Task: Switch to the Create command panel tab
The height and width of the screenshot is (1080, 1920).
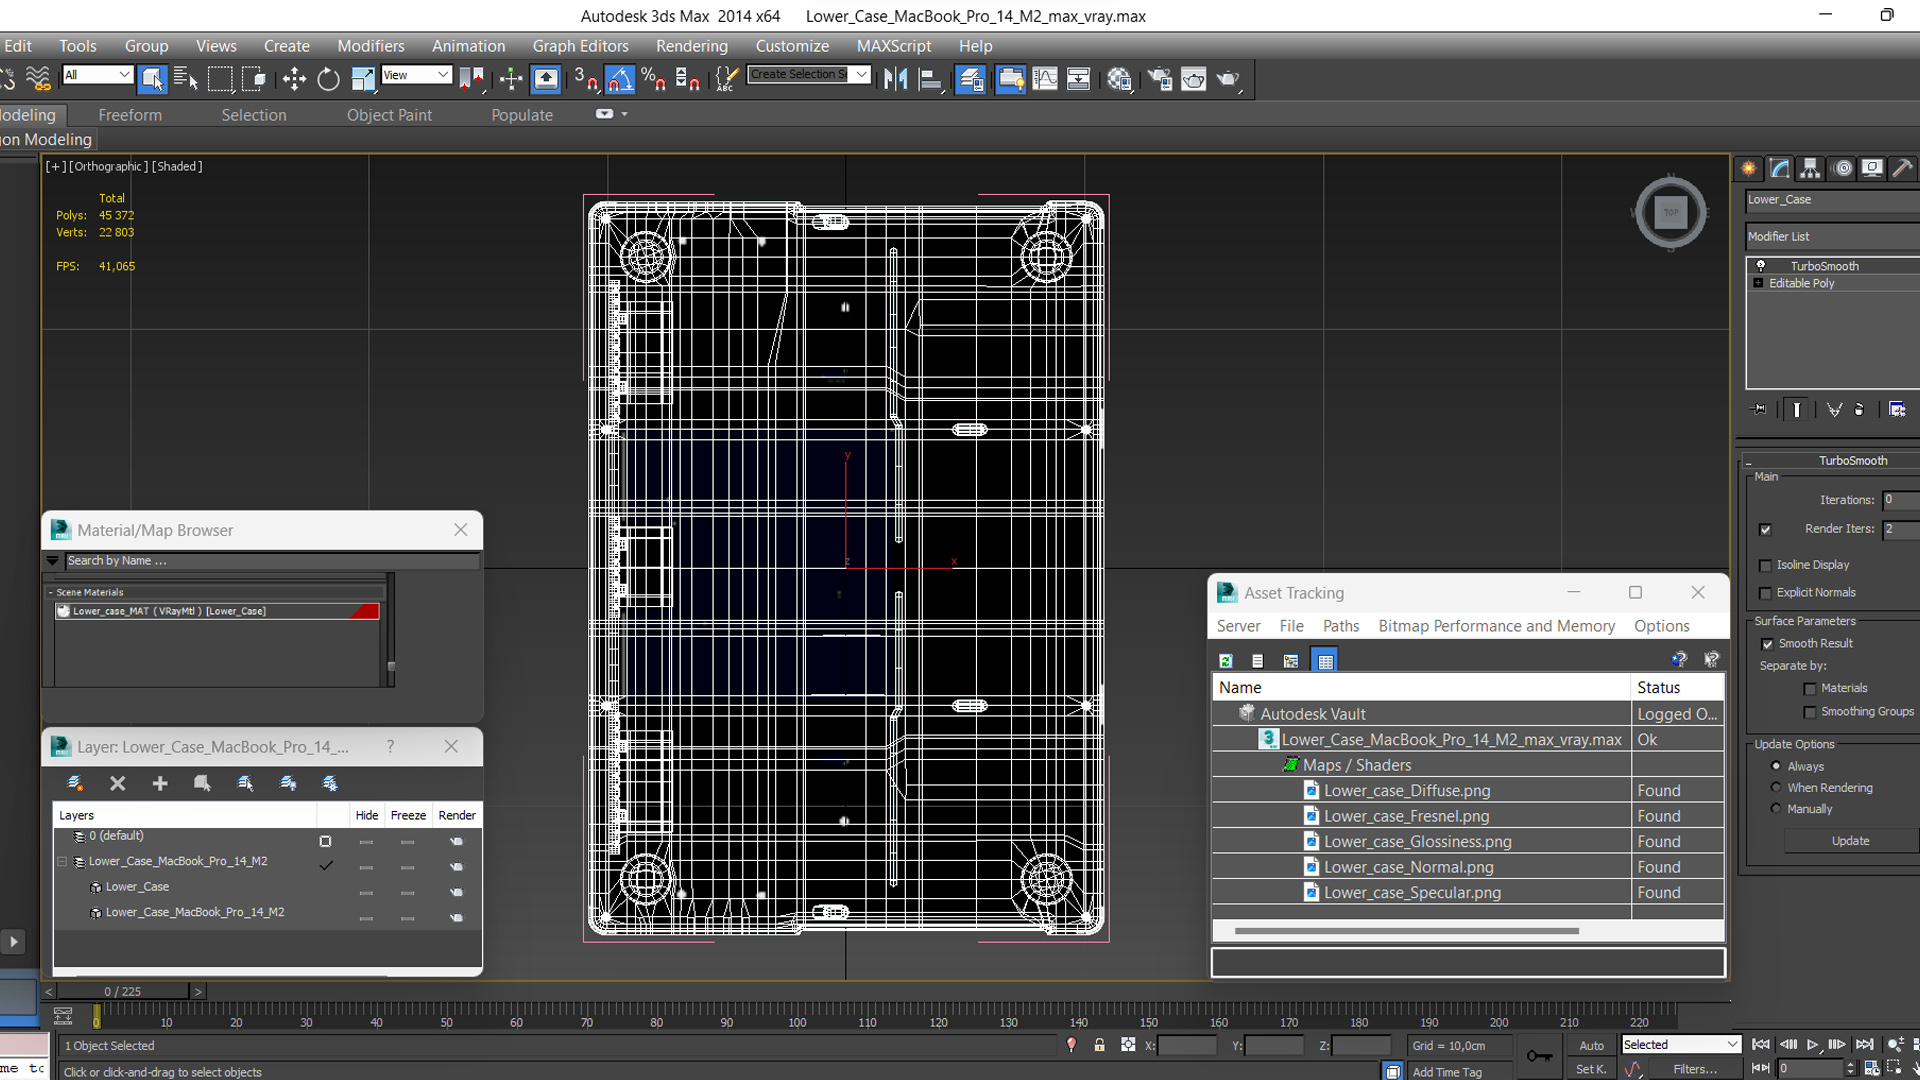Action: [x=1749, y=168]
